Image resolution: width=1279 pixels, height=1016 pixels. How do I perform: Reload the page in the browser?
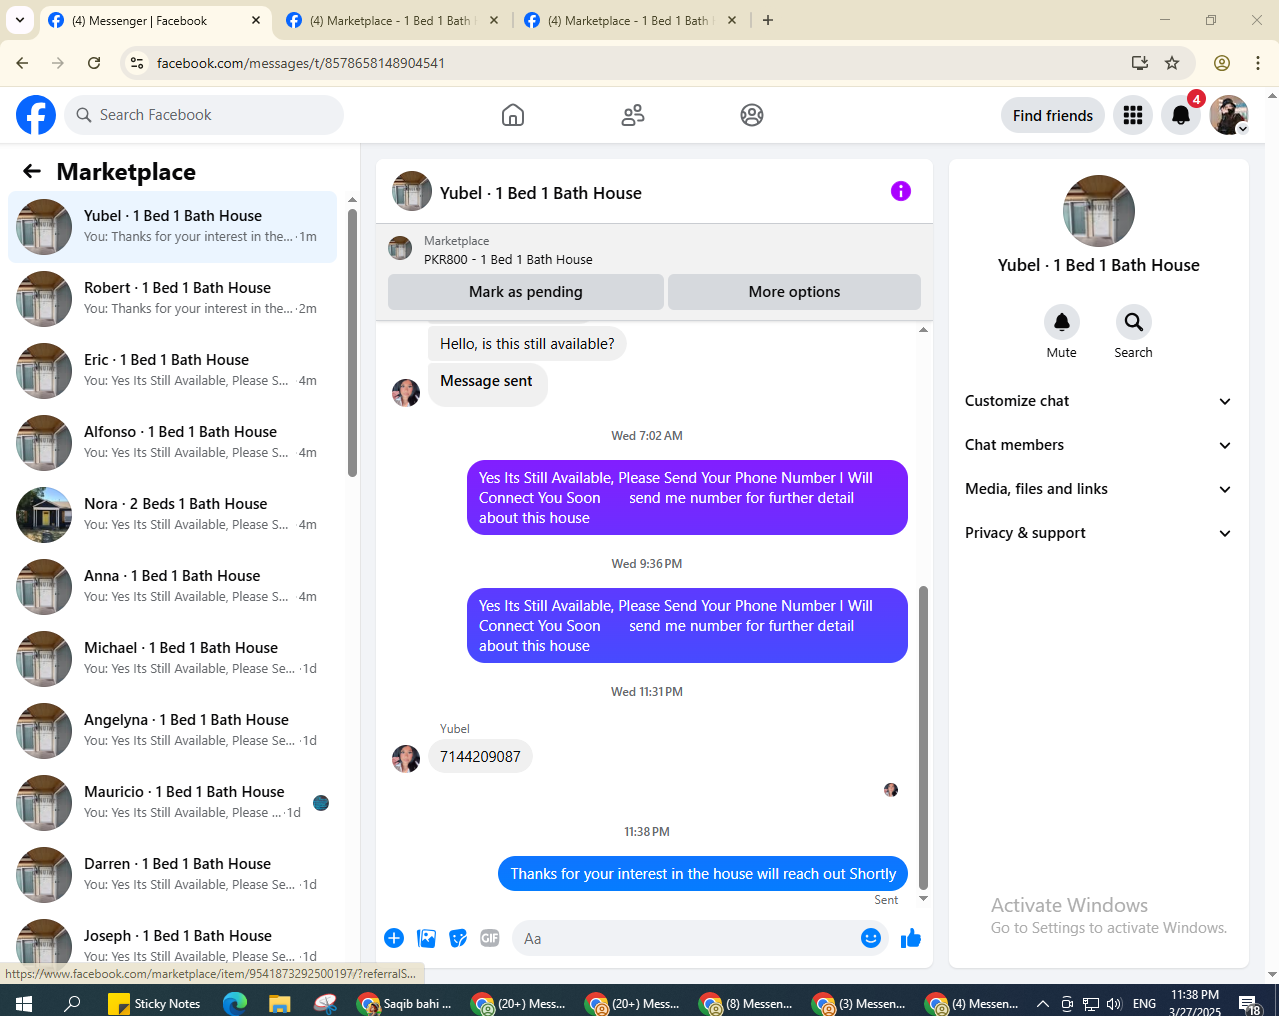(94, 63)
